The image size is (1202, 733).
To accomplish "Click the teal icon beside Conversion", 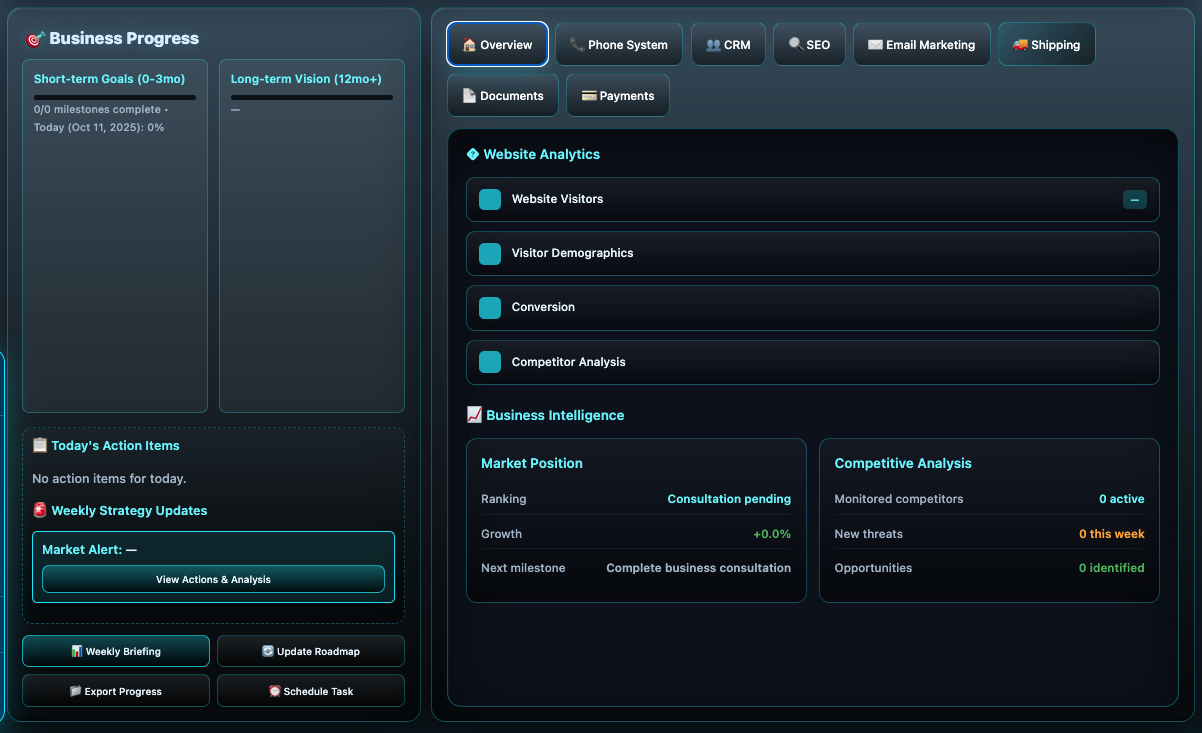I will pyautogui.click(x=490, y=308).
